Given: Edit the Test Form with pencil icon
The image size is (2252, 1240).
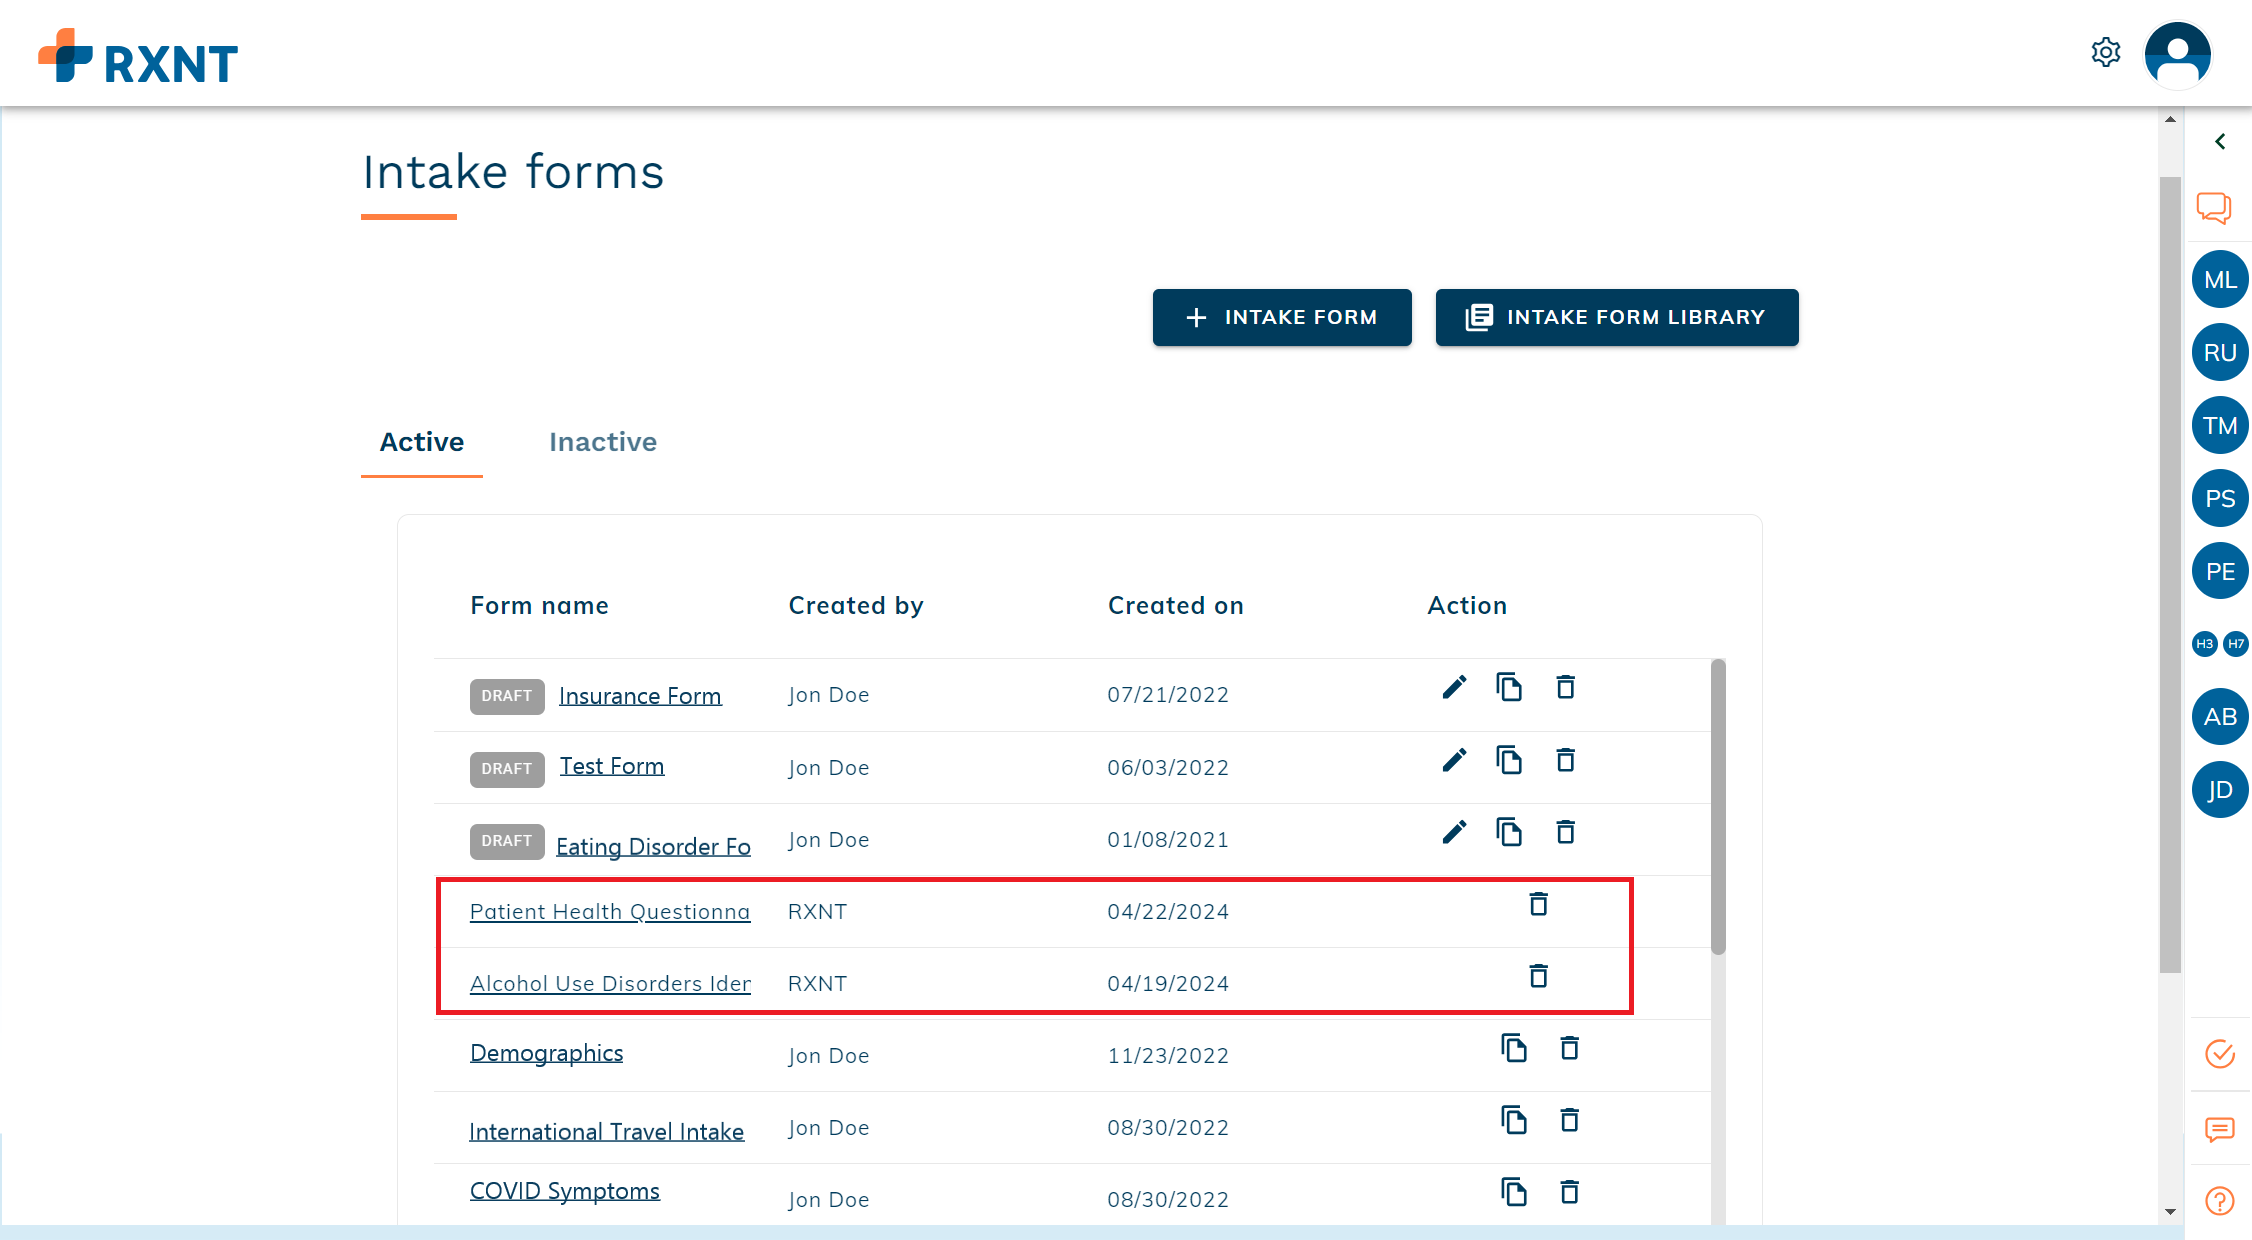Looking at the screenshot, I should click(1455, 760).
